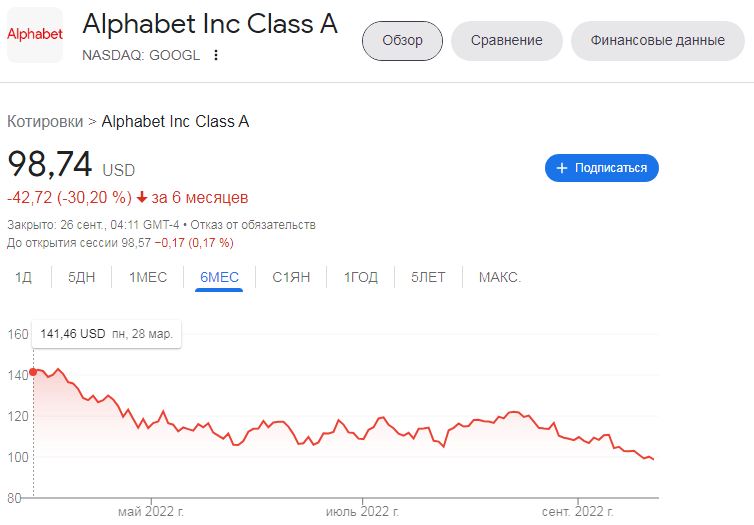Open the Обзор tab
The height and width of the screenshot is (525, 754).
(x=402, y=41)
